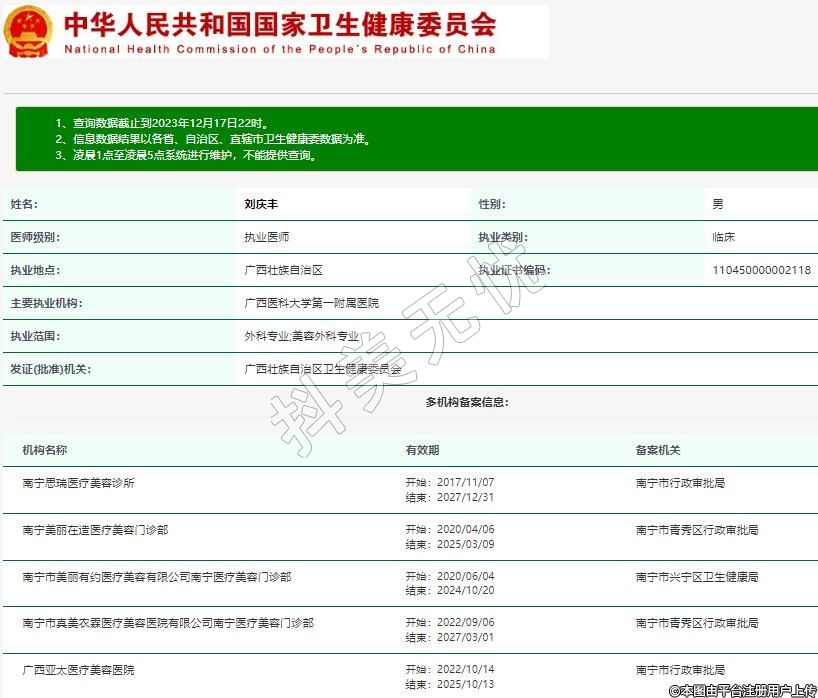
Task: Click the 临床 practice category value
Action: 723,237
